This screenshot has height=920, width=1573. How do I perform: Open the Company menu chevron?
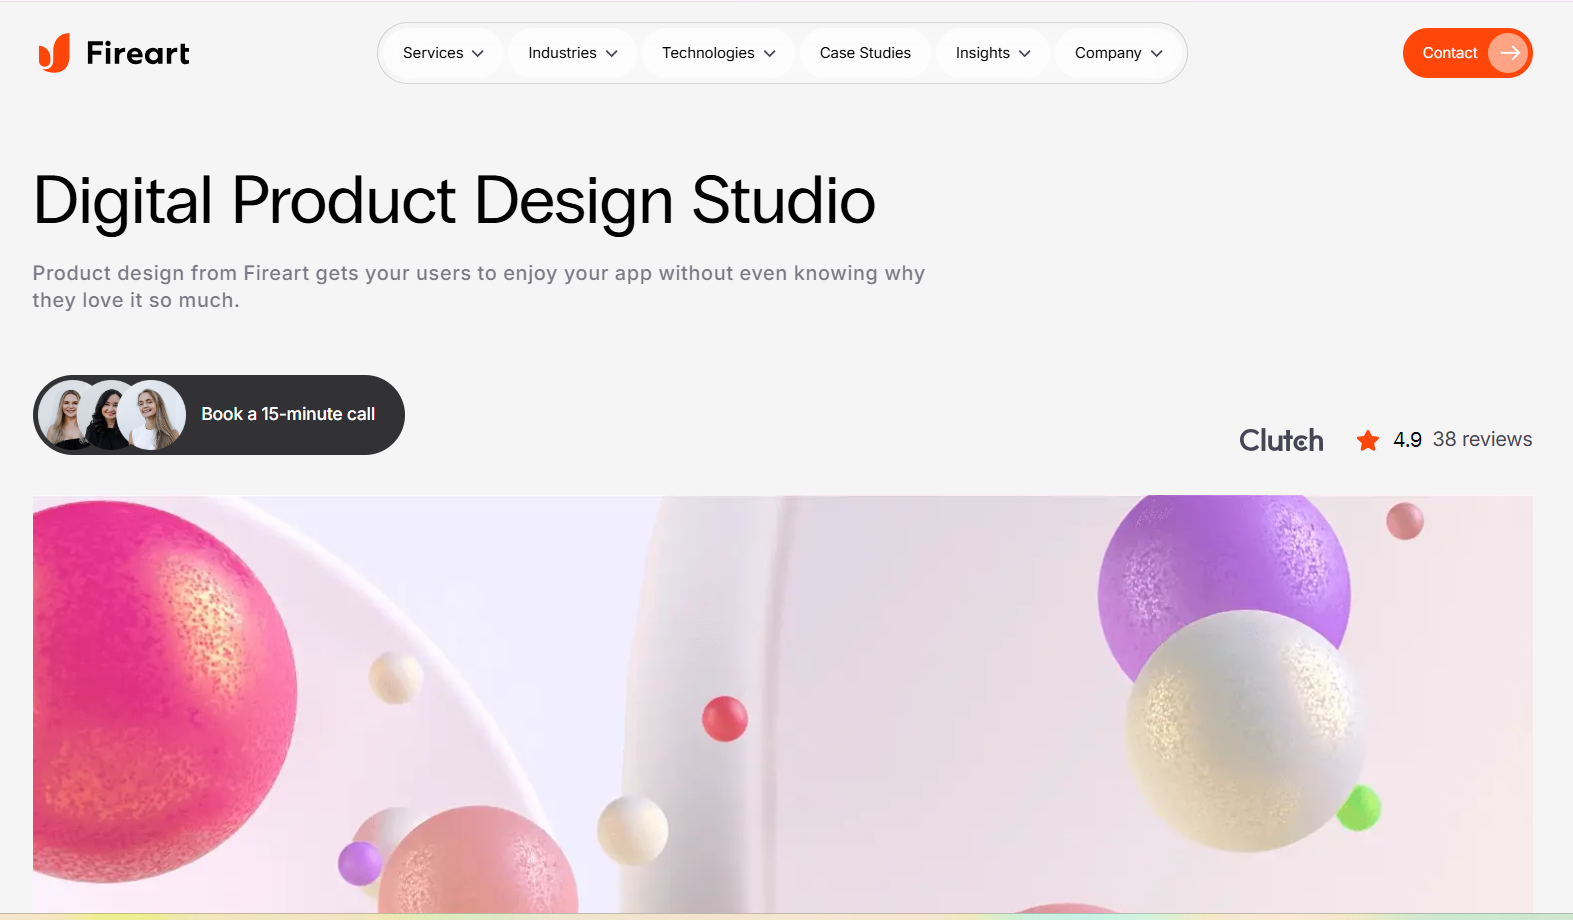(x=1157, y=54)
